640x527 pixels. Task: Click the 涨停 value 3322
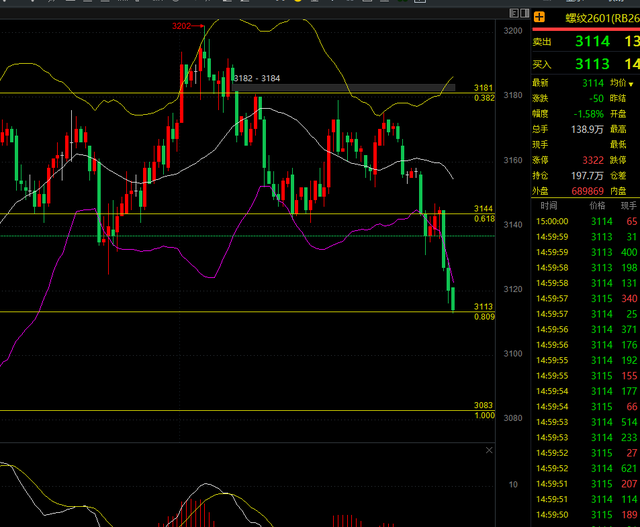[593, 160]
